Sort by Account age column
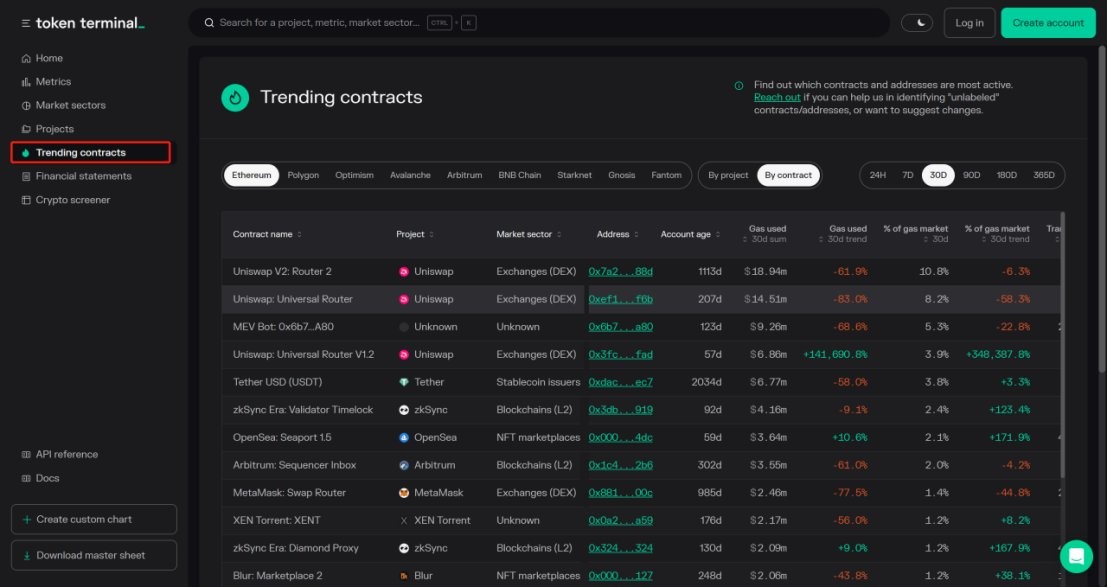The image size is (1108, 588). click(690, 235)
